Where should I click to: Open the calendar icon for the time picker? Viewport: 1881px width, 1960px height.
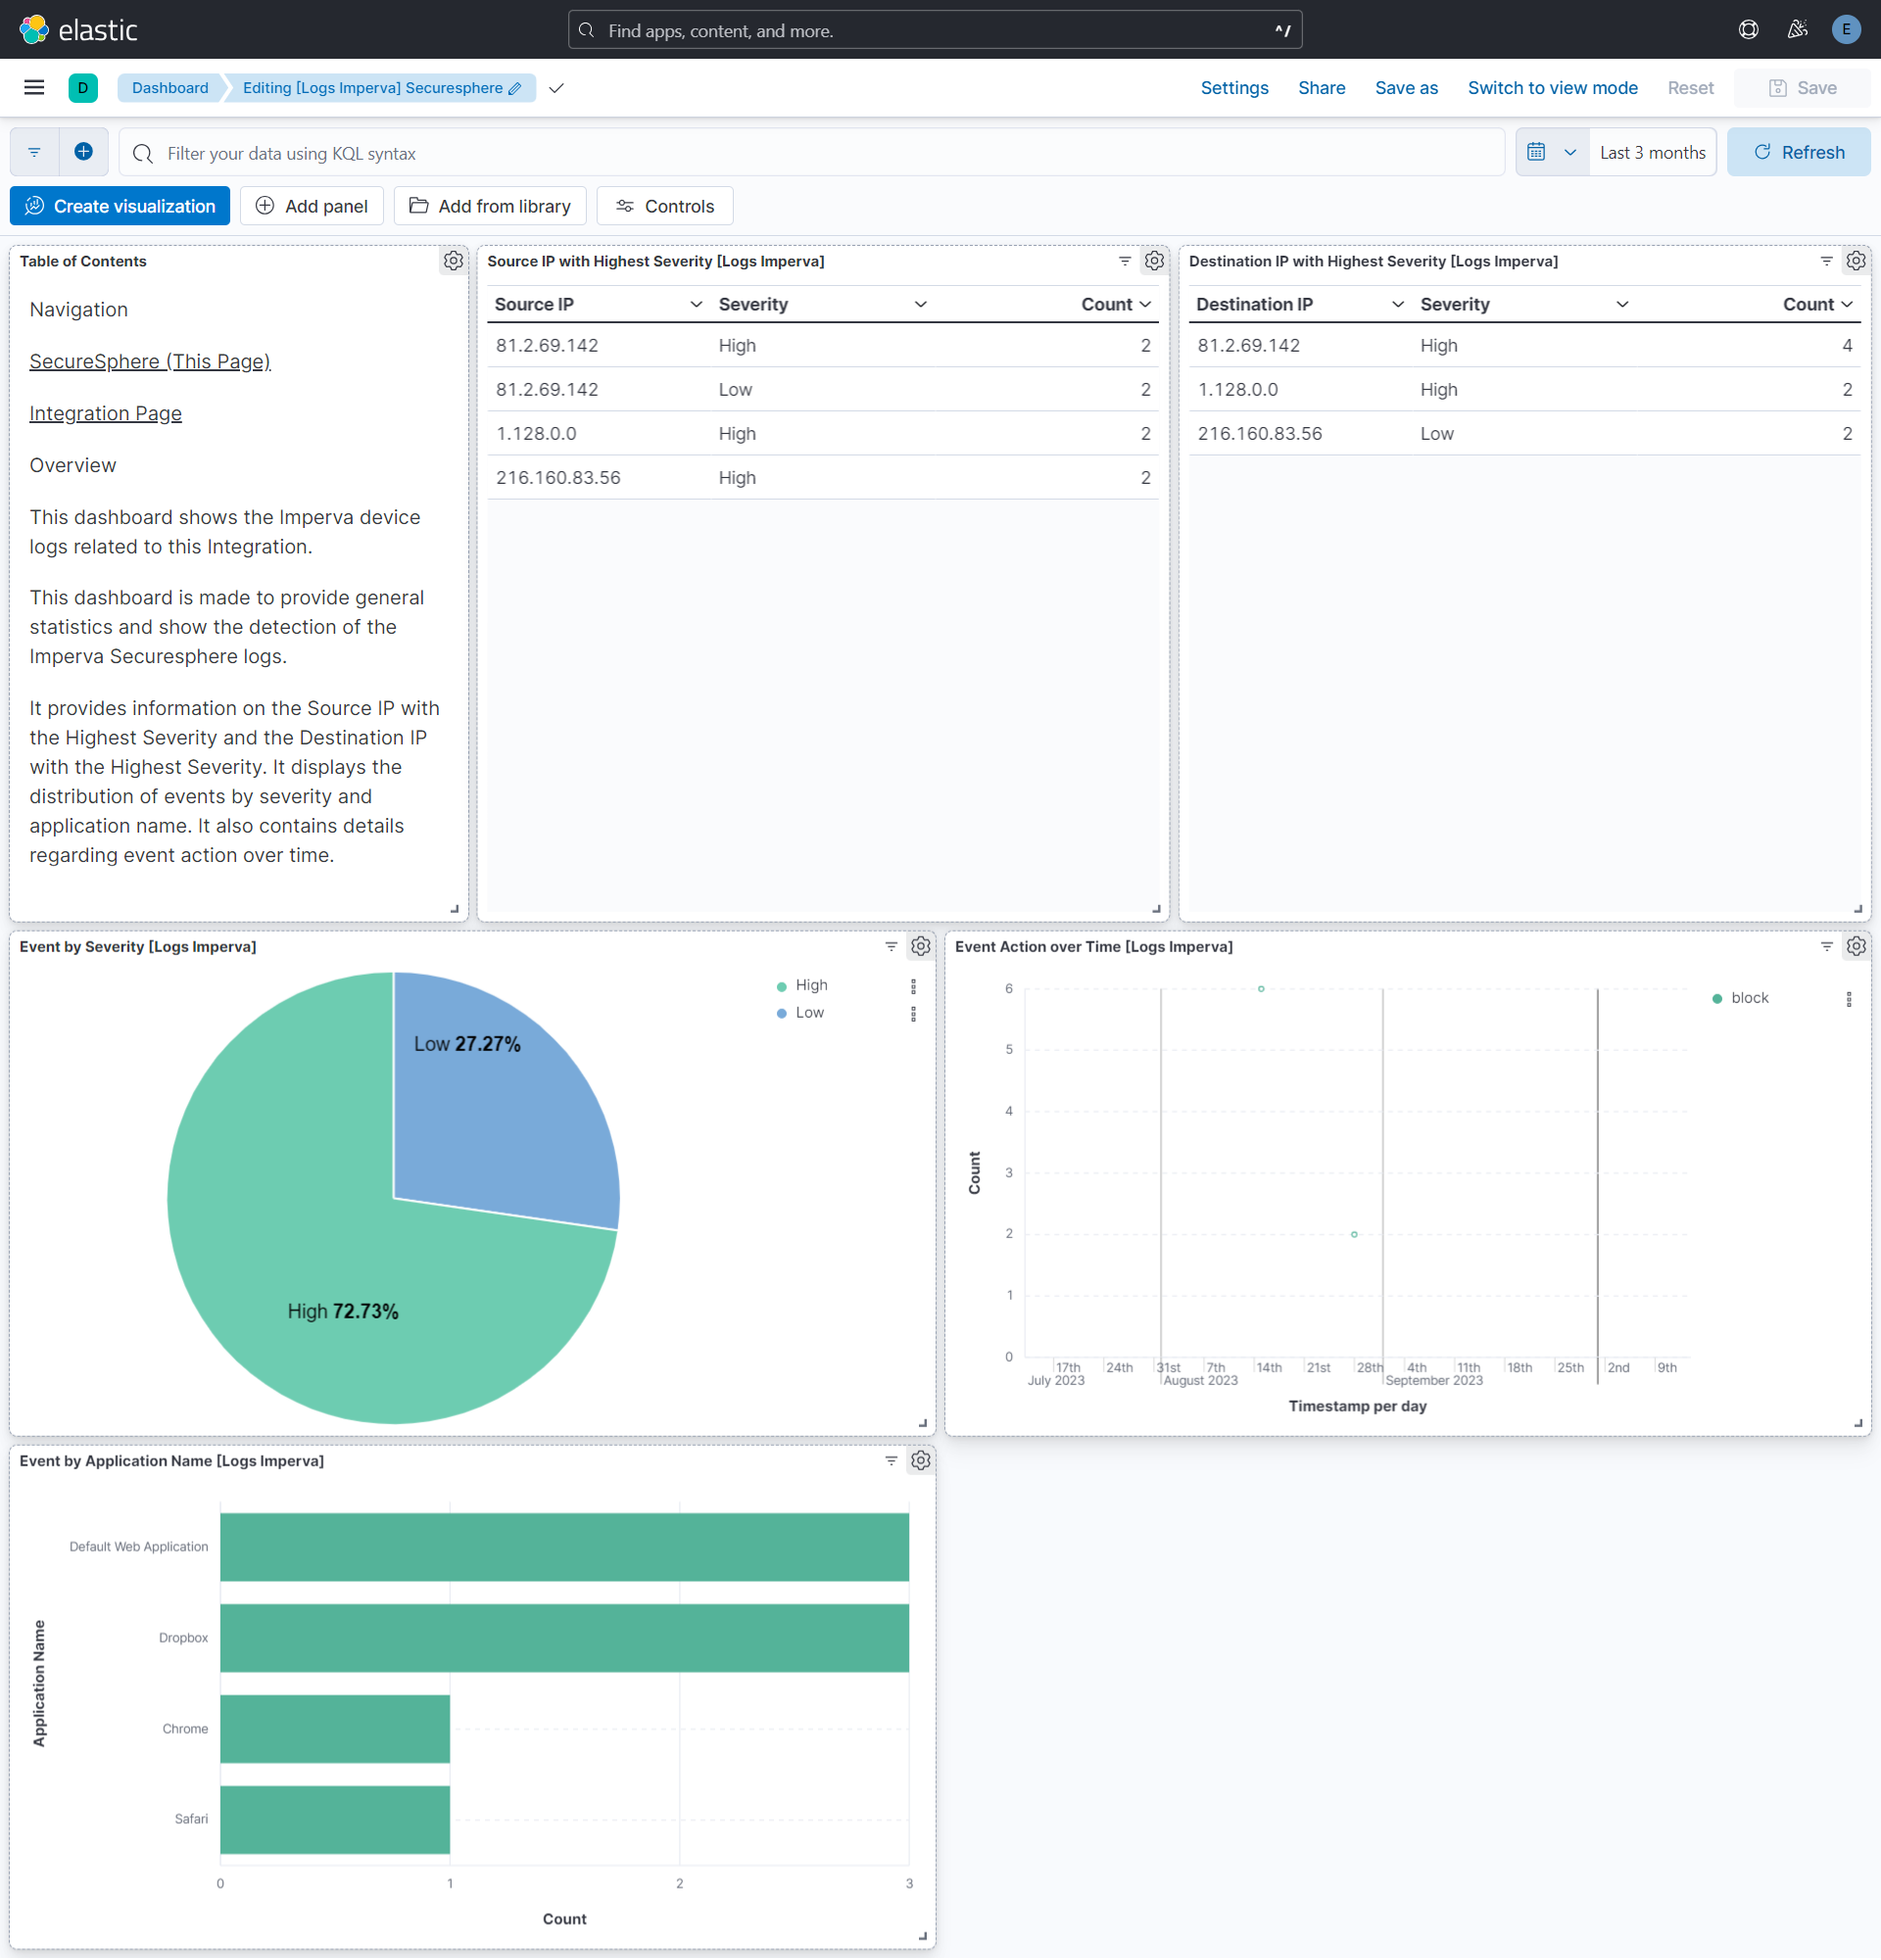point(1537,152)
